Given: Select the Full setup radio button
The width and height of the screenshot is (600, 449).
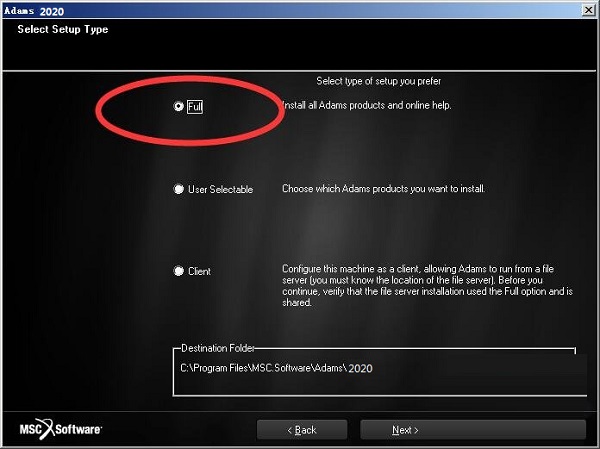Looking at the screenshot, I should point(179,106).
